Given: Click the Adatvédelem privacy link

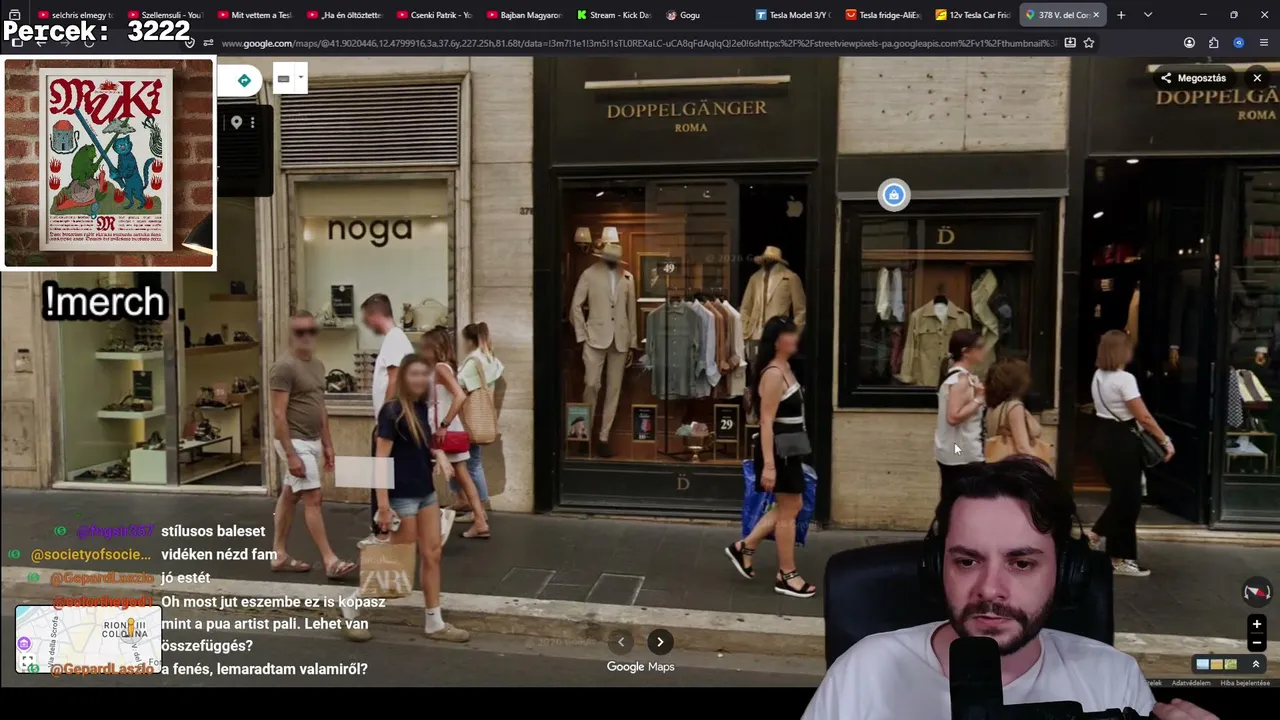Looking at the screenshot, I should (x=1189, y=683).
